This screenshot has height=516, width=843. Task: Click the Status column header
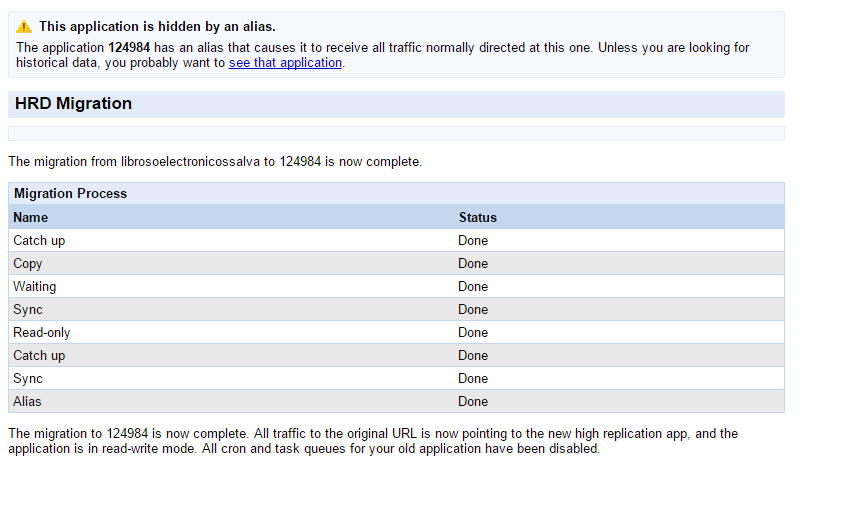(477, 217)
